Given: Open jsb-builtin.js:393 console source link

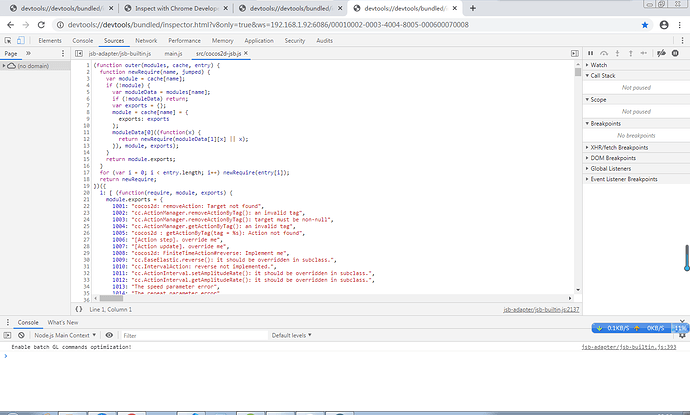Looking at the screenshot, I should pos(629,347).
